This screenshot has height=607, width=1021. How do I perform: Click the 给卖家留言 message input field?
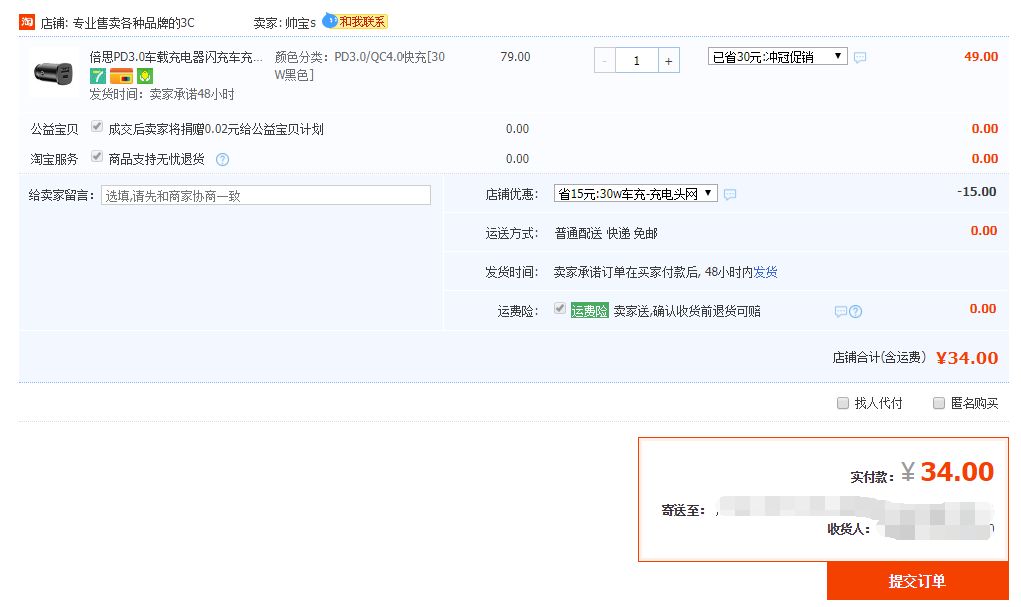pos(266,195)
